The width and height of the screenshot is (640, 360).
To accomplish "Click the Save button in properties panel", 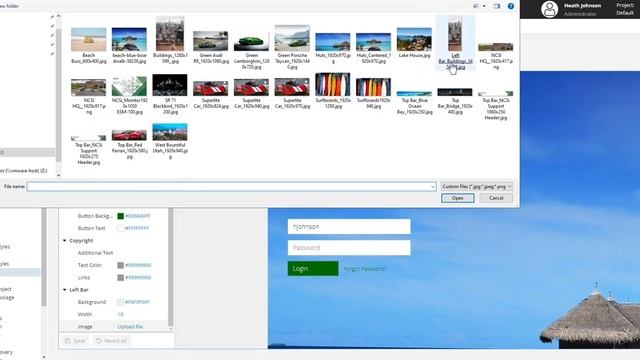I will pyautogui.click(x=75, y=341).
